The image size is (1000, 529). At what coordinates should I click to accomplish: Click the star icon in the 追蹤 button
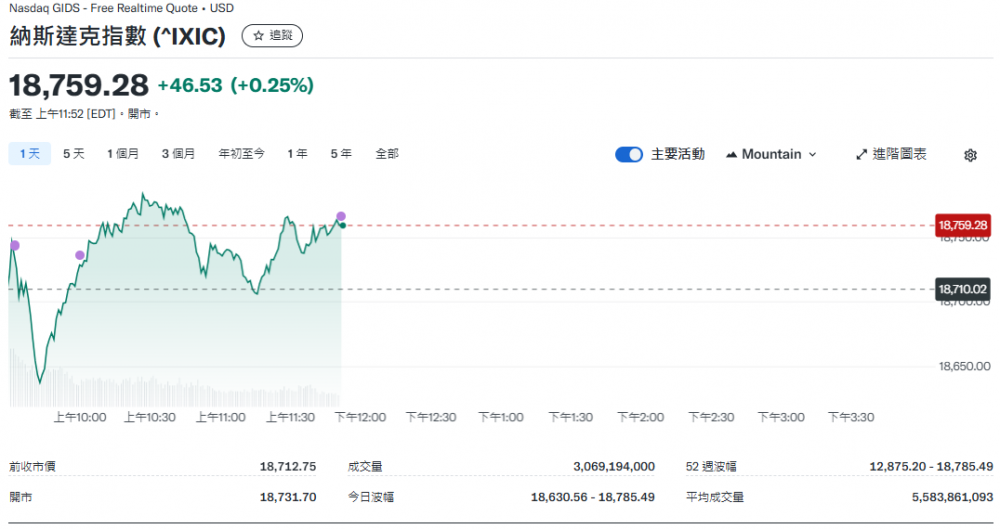258,36
